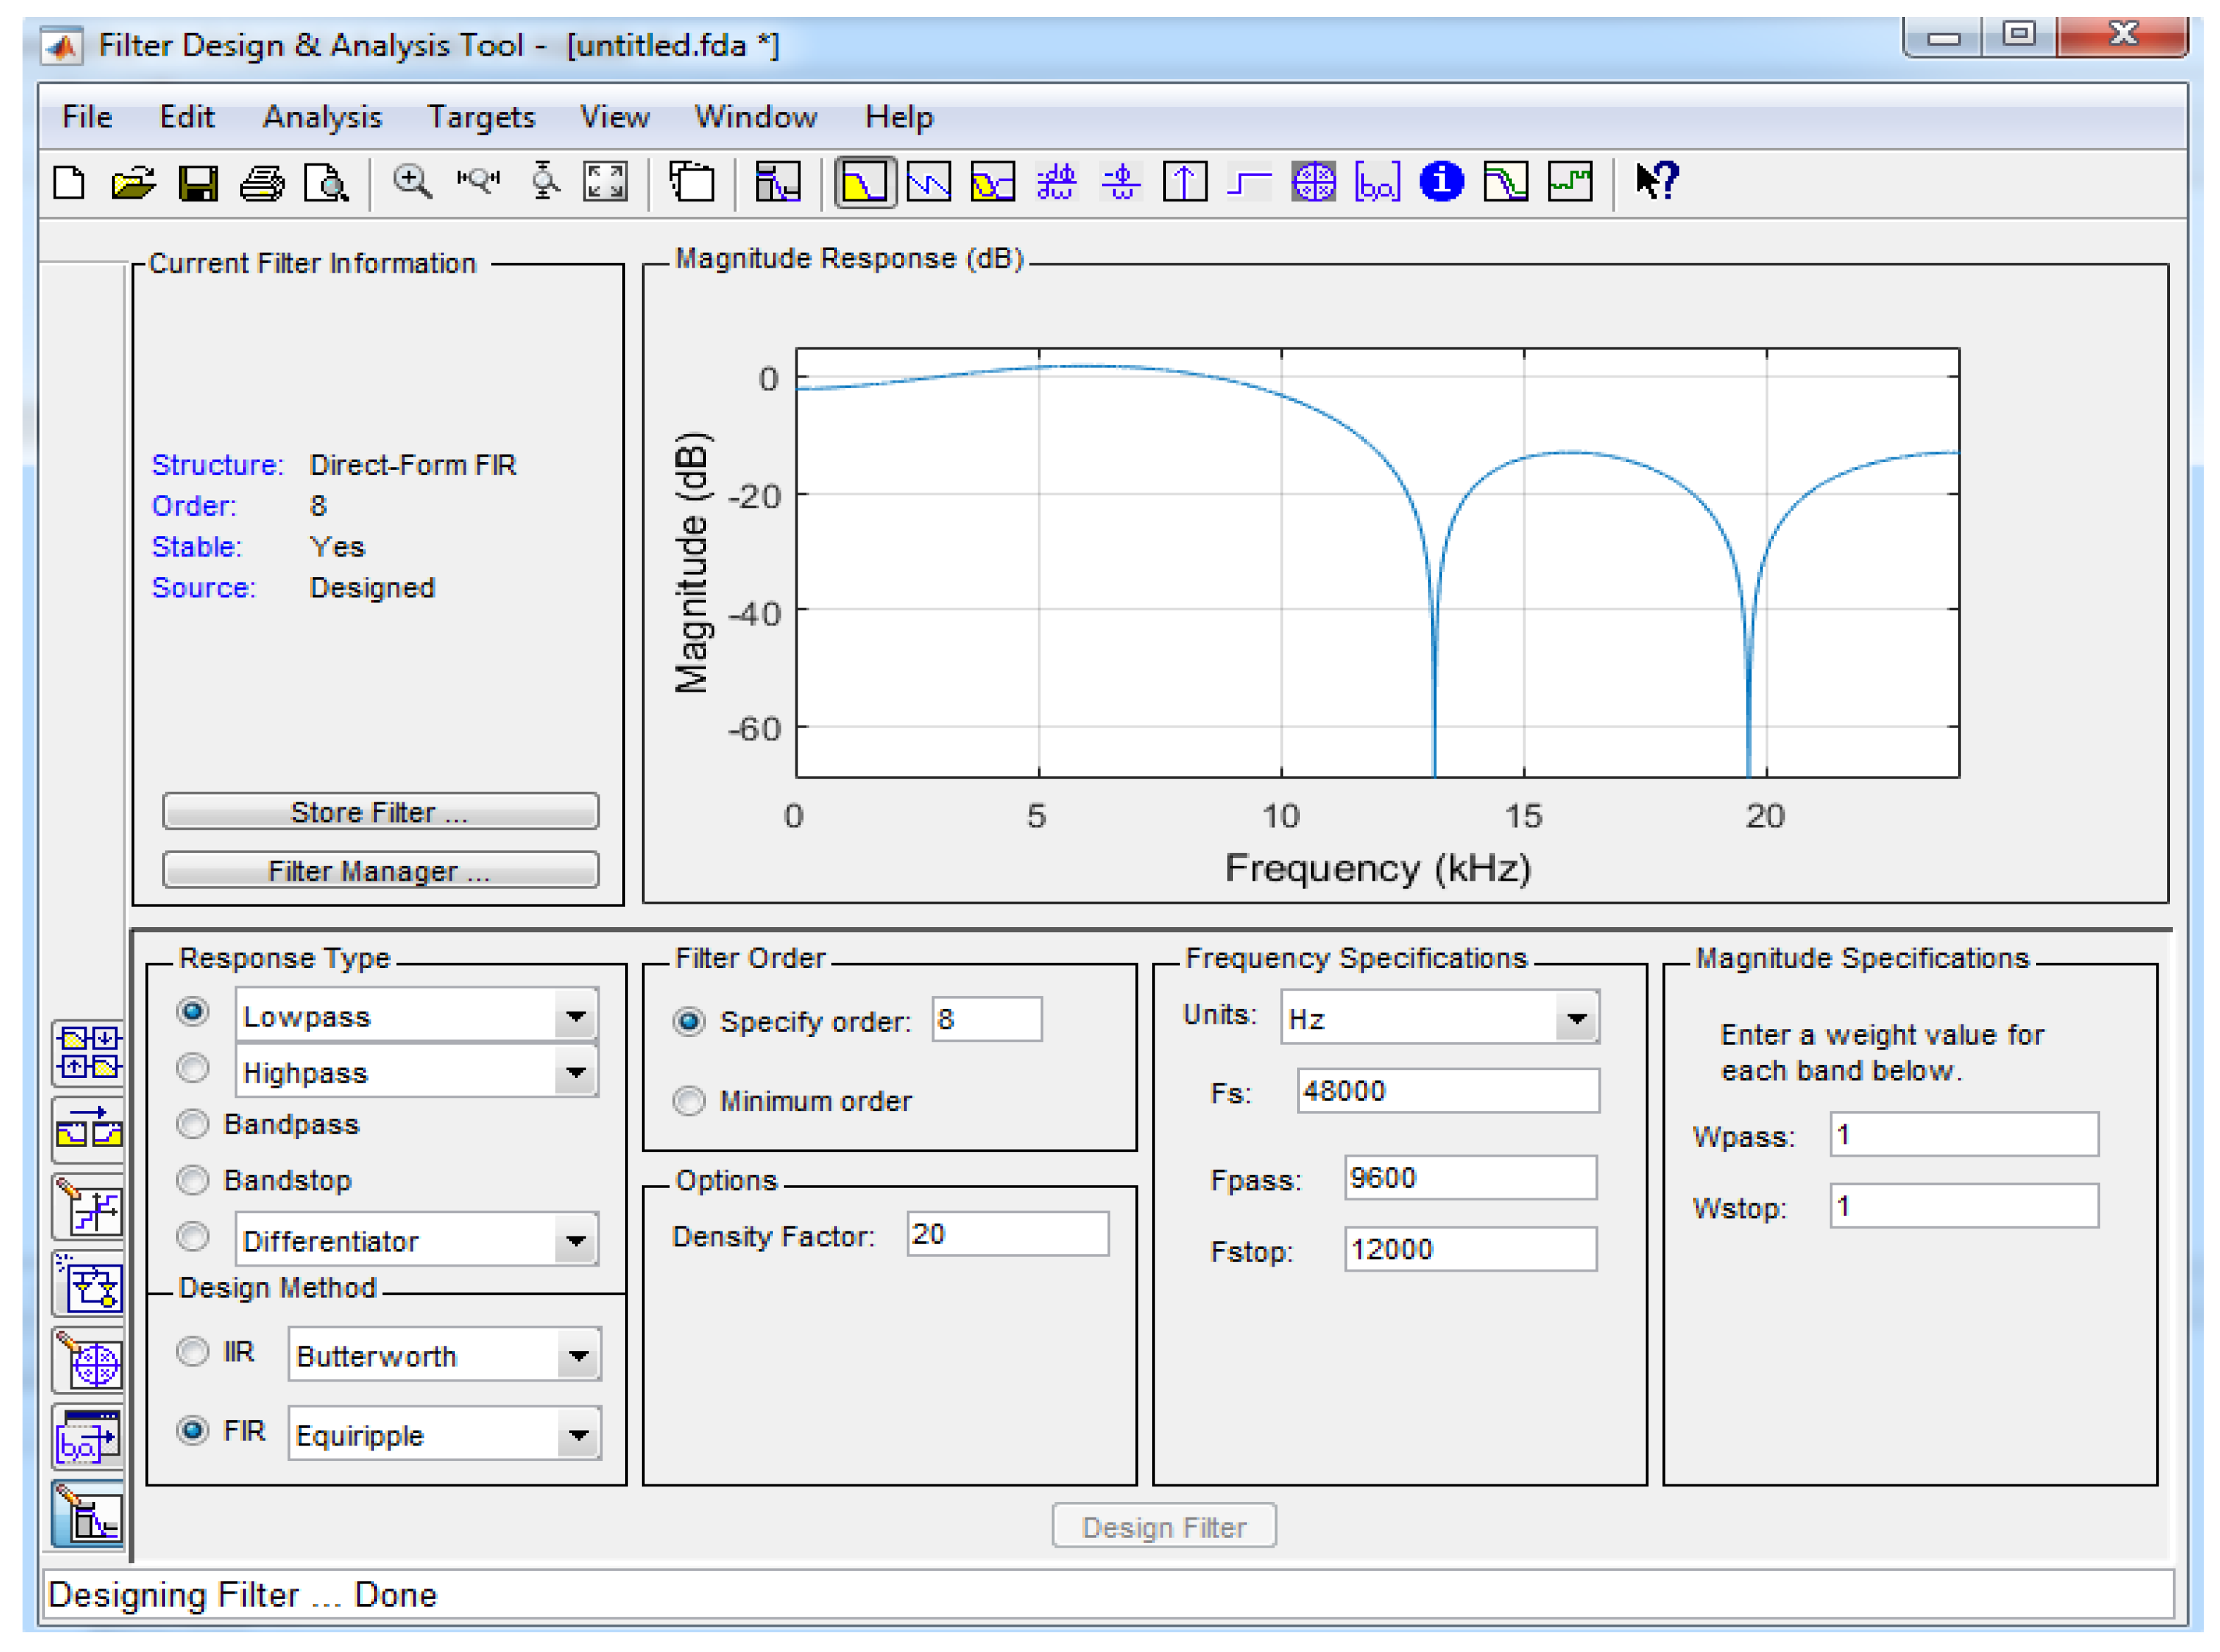2220x1652 pixels.
Task: Select the Bandpass response type
Action: click(193, 1125)
